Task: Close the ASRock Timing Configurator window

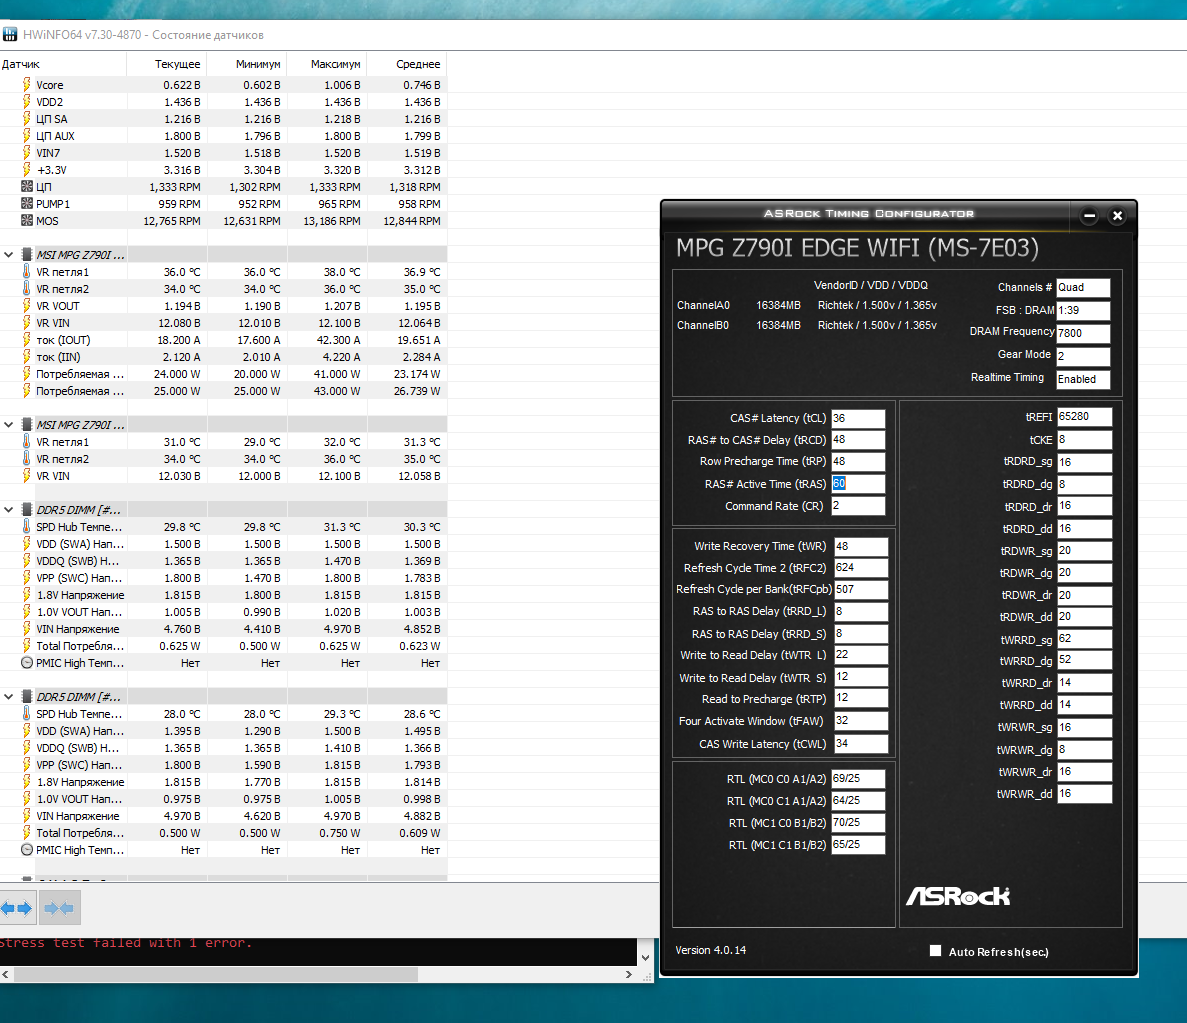Action: tap(1117, 216)
